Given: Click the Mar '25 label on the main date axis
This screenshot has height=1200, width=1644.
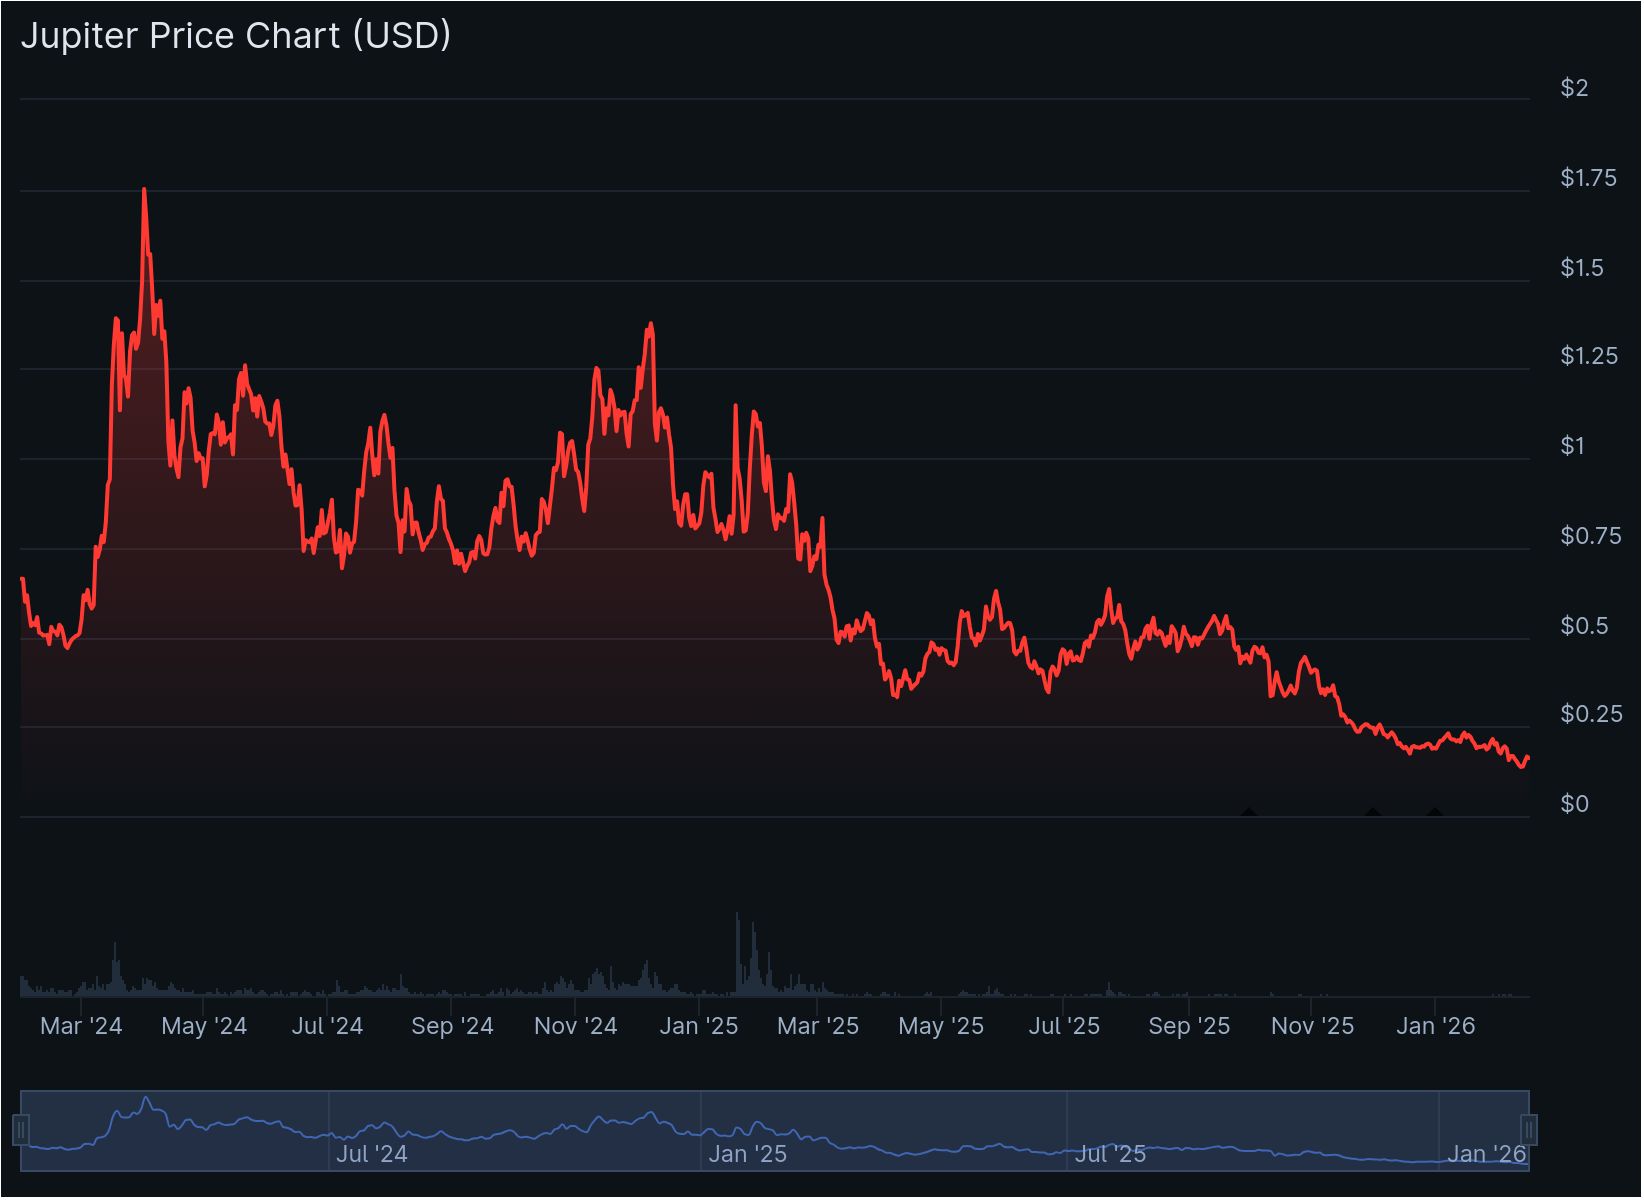Looking at the screenshot, I should click(x=818, y=1026).
